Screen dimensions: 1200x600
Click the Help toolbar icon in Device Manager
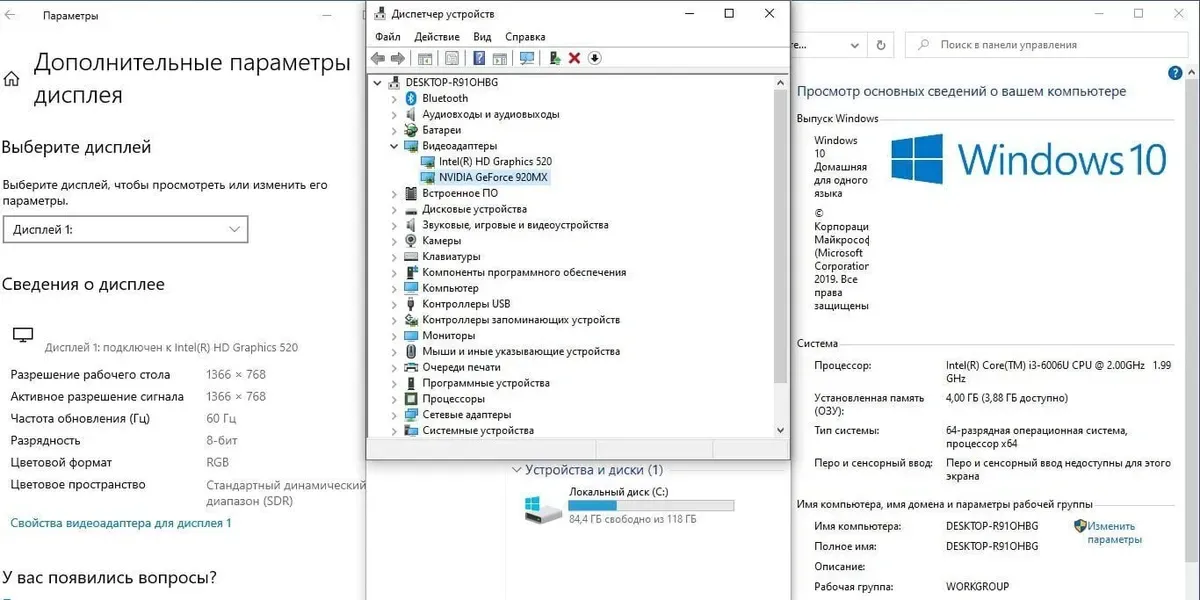pos(479,58)
